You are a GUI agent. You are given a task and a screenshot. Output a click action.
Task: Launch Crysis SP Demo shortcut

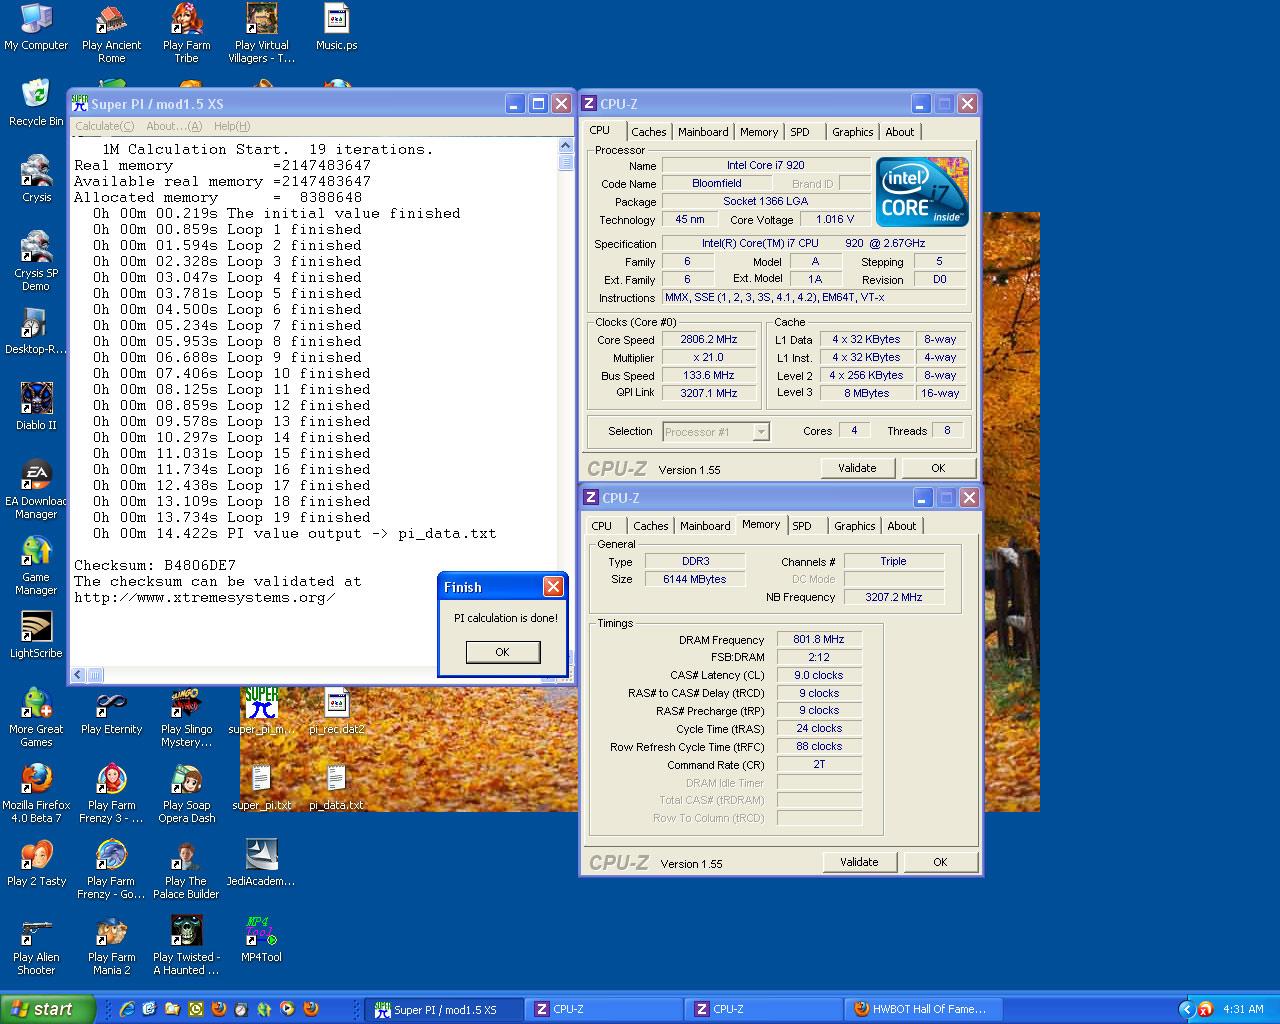(x=36, y=262)
